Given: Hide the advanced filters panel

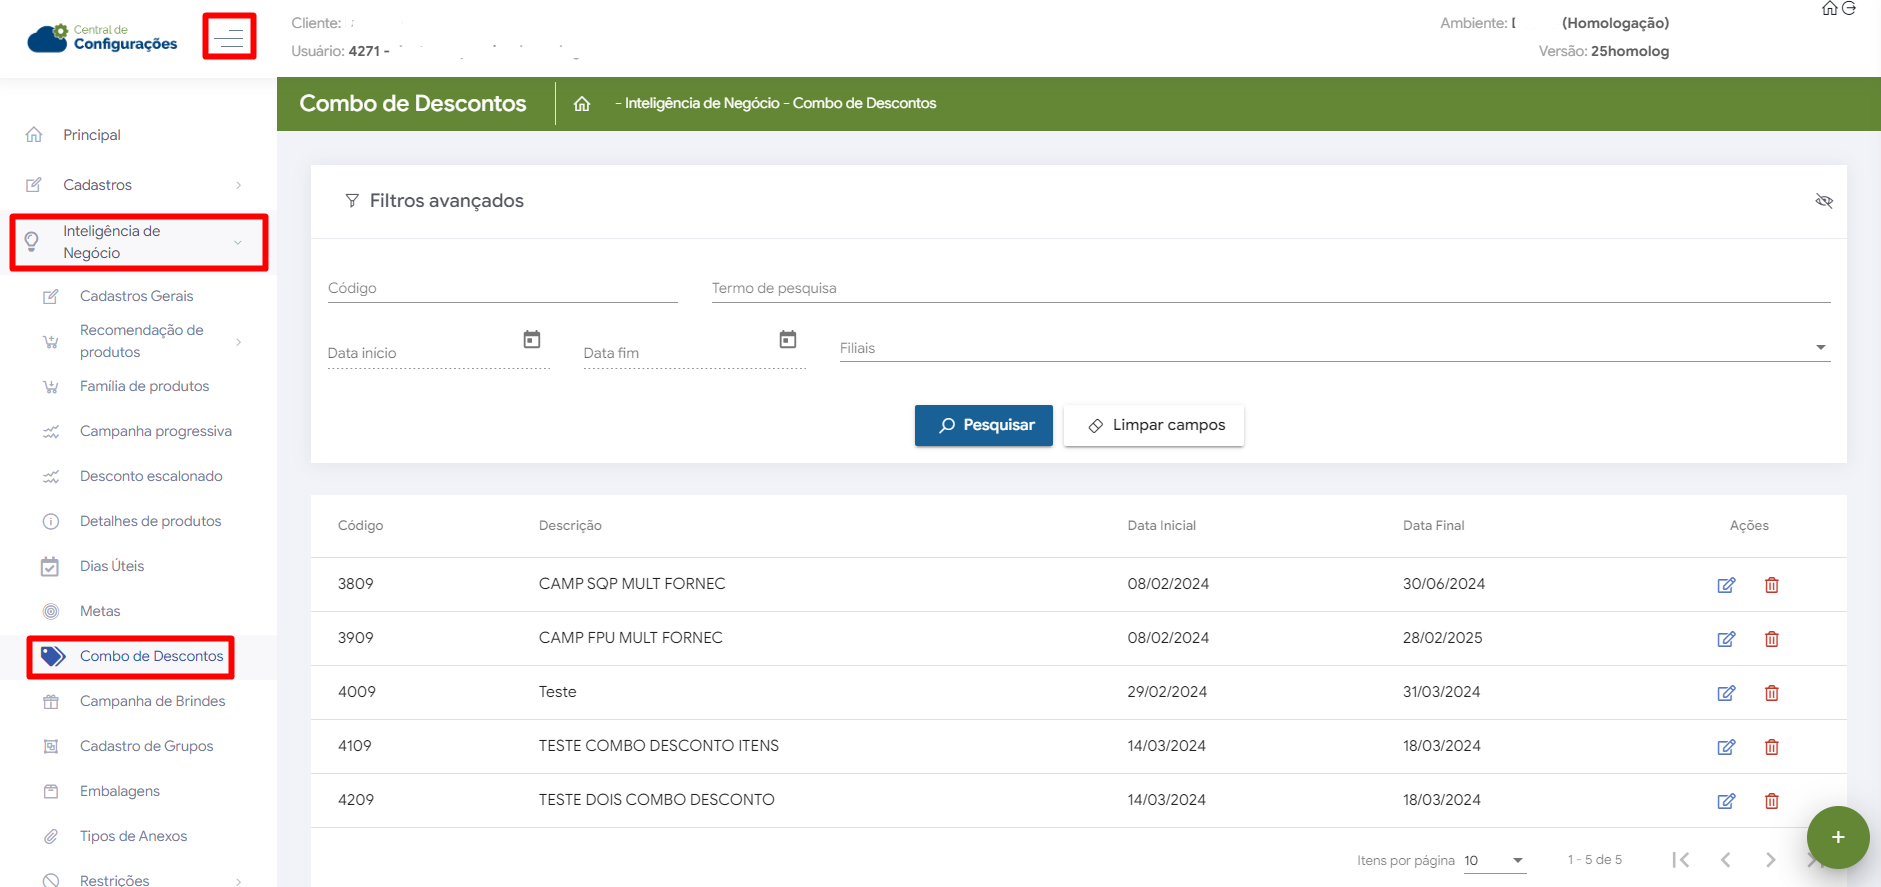Looking at the screenshot, I should point(1823,201).
